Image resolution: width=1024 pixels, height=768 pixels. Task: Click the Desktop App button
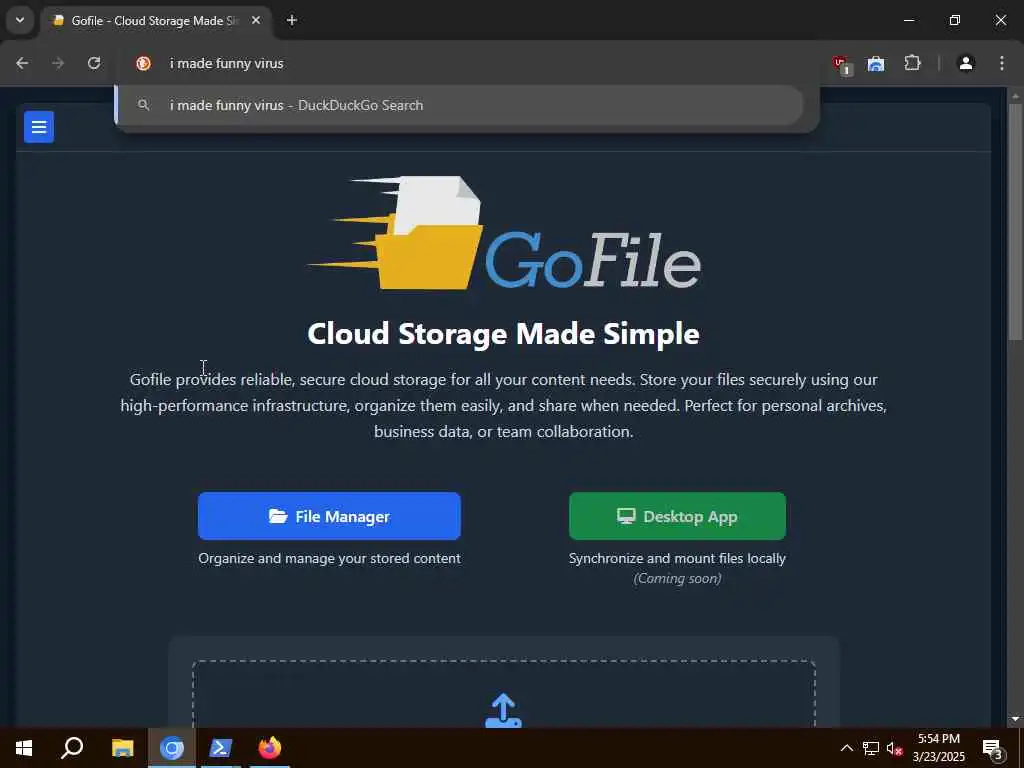coord(677,516)
